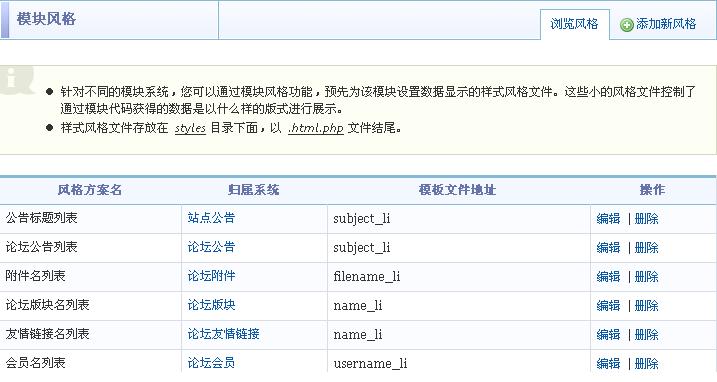The height and width of the screenshot is (382, 717).
Task: Click the 模板文件地址 column header
Action: pos(458,190)
